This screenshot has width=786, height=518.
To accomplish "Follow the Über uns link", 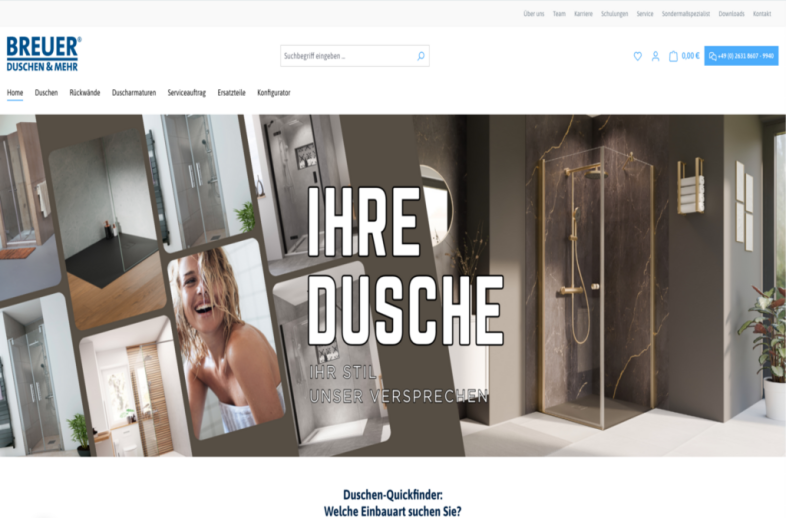I will (x=533, y=14).
